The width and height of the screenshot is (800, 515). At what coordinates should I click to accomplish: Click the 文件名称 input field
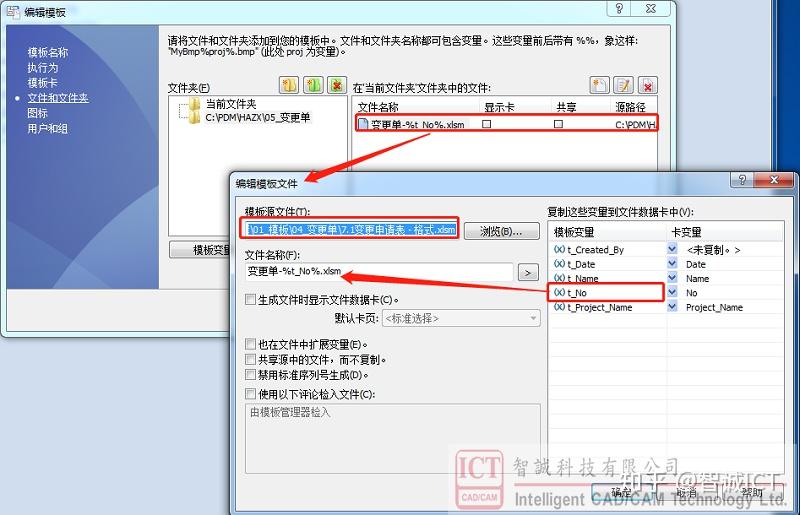[x=379, y=272]
